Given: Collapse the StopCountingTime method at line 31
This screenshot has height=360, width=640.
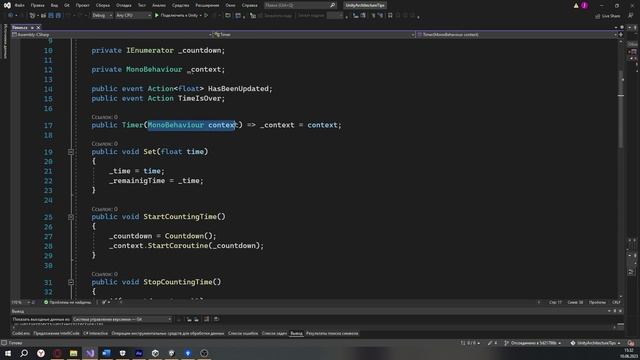Looking at the screenshot, I should tap(71, 282).
